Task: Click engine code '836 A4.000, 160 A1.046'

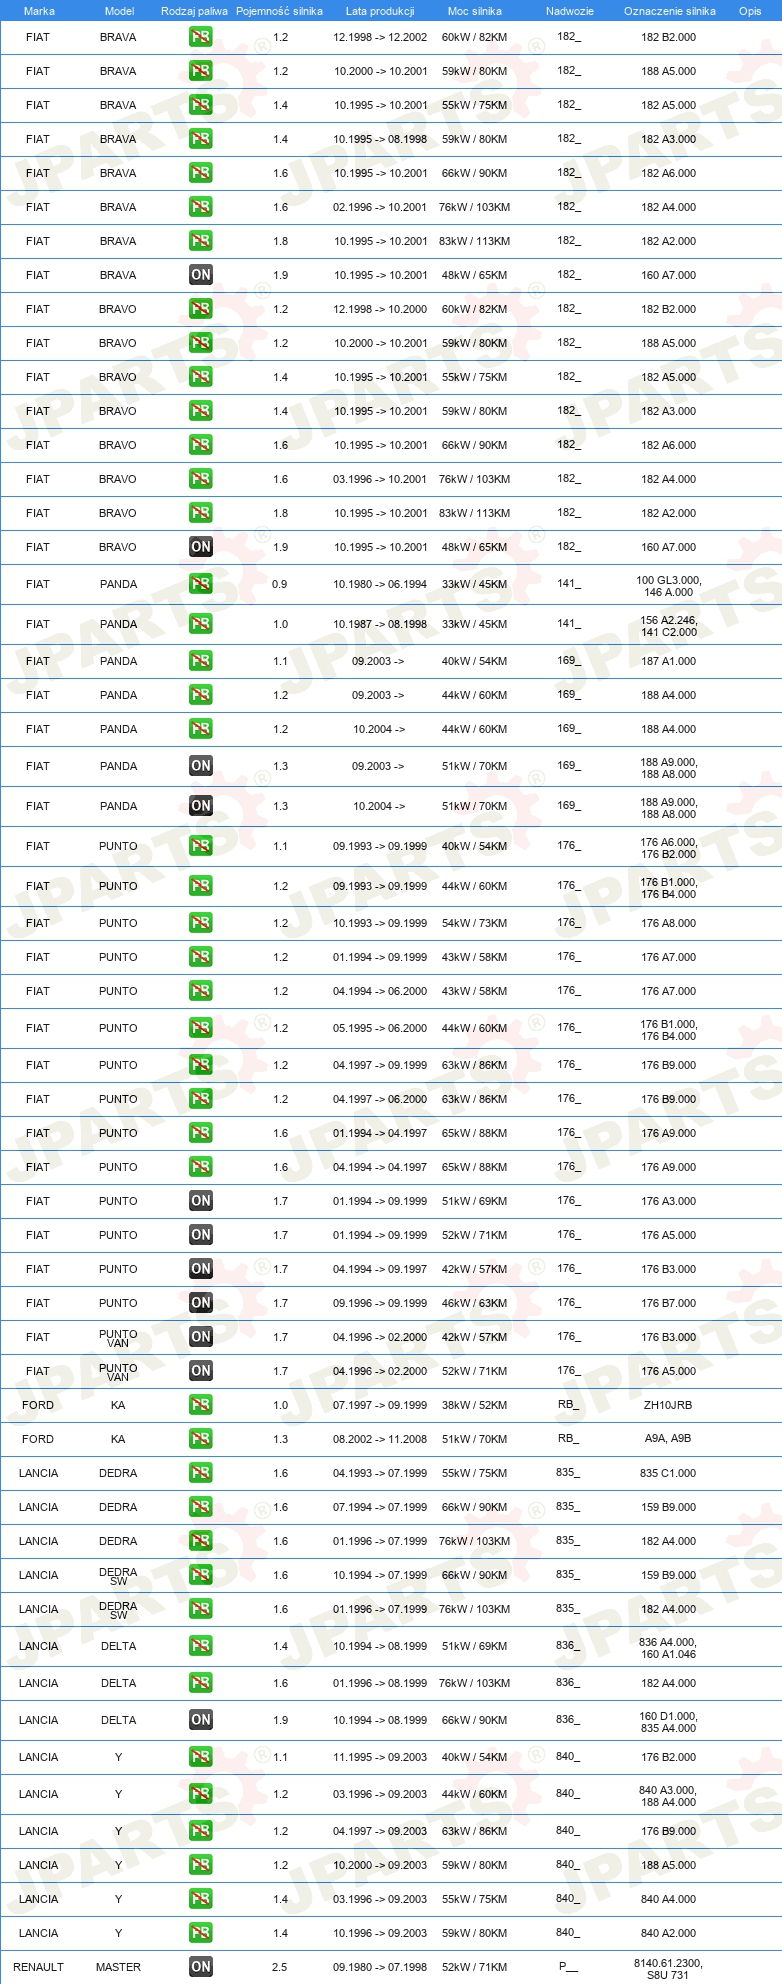Action: click(x=668, y=1648)
